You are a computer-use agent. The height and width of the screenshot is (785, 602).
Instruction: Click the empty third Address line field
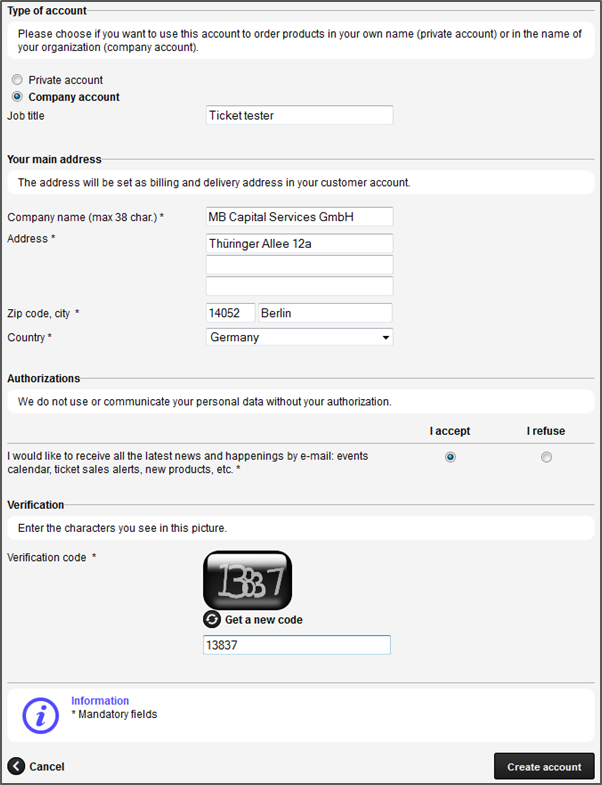pyautogui.click(x=299, y=286)
